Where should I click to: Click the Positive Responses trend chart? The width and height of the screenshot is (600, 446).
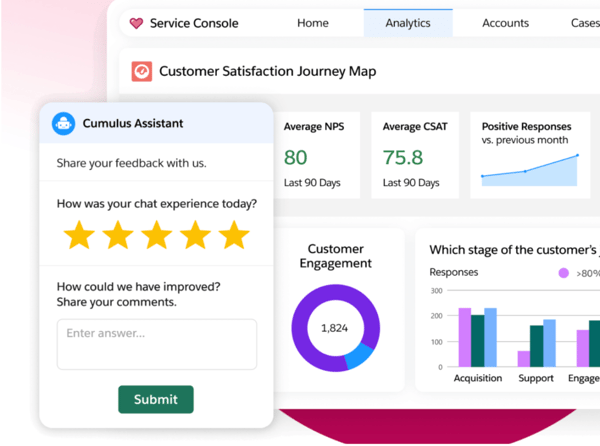[530, 171]
